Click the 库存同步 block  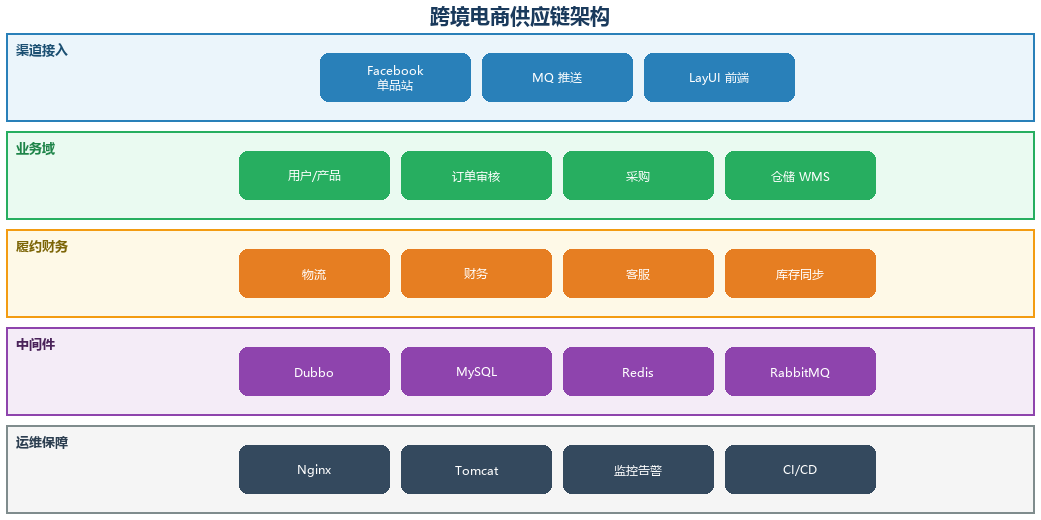pyautogui.click(x=800, y=274)
